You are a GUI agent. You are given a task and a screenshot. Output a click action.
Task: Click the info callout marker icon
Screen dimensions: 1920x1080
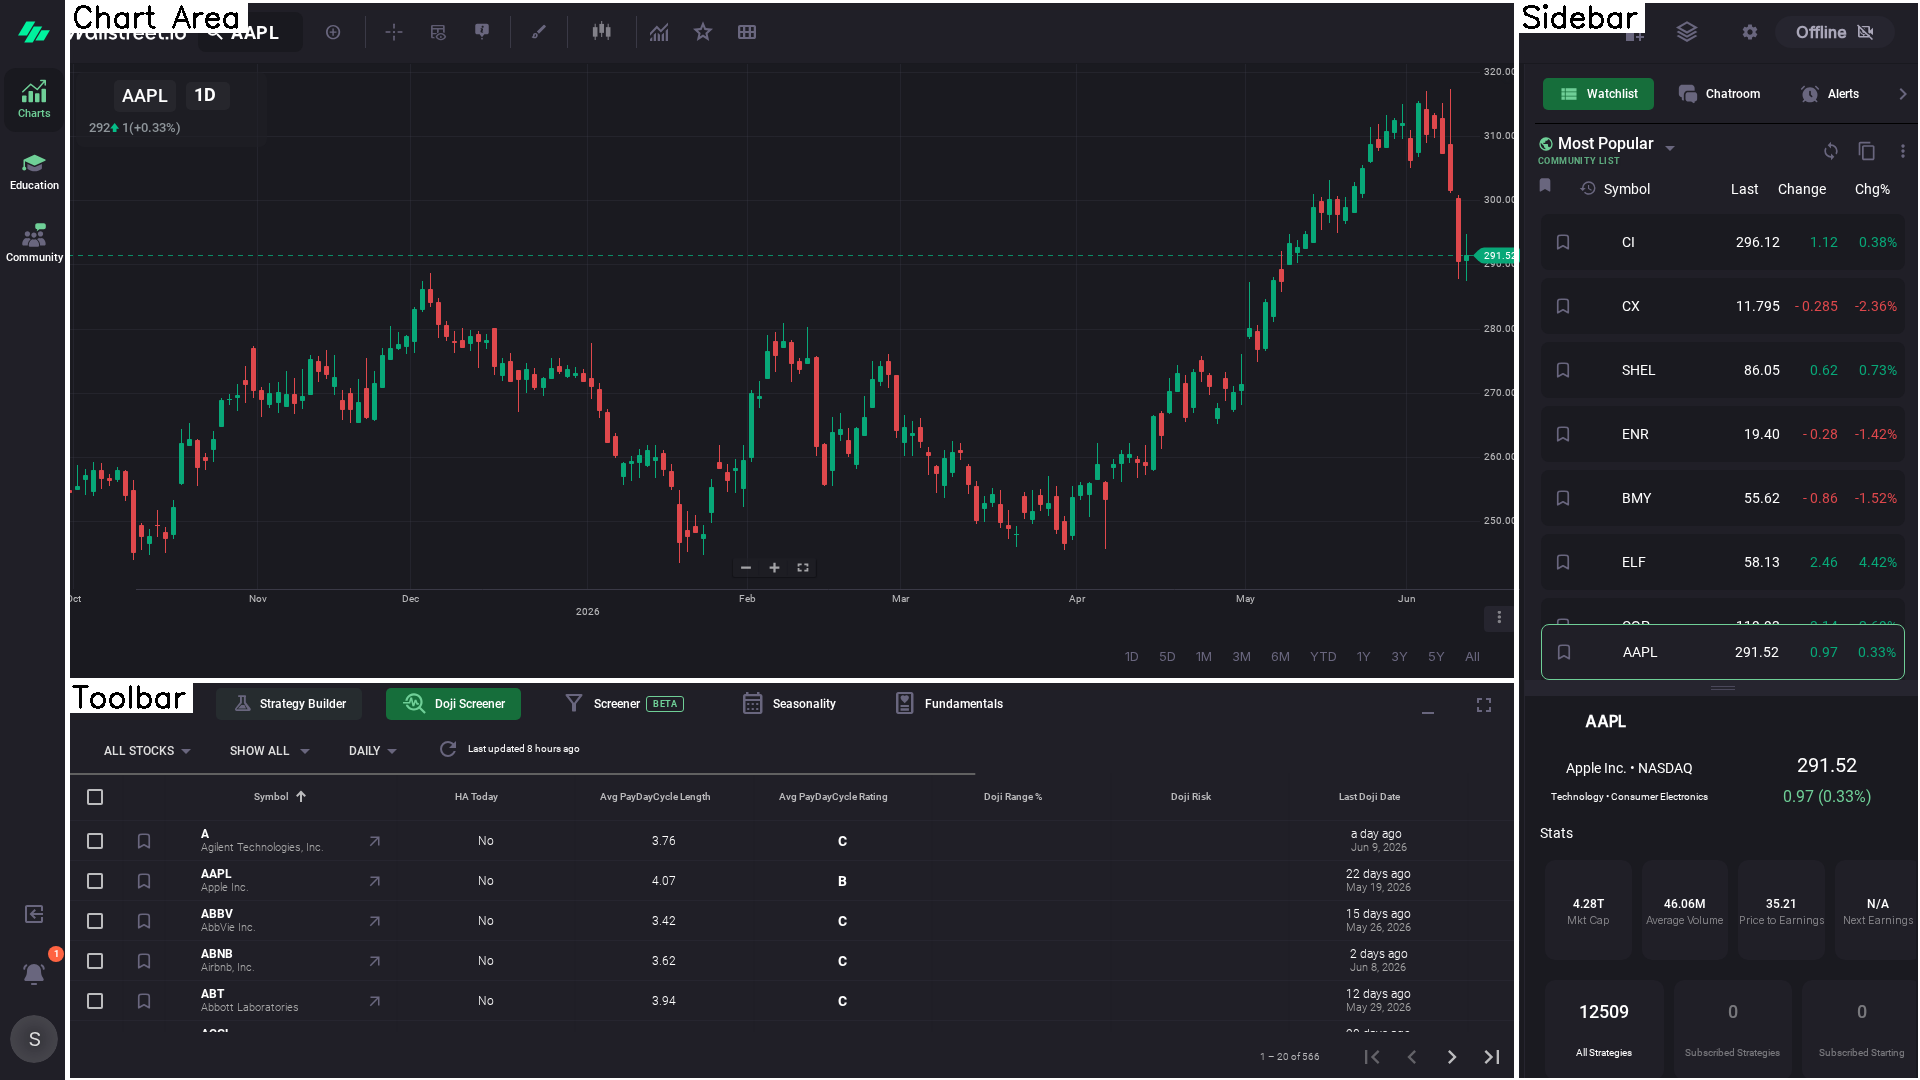(x=482, y=32)
